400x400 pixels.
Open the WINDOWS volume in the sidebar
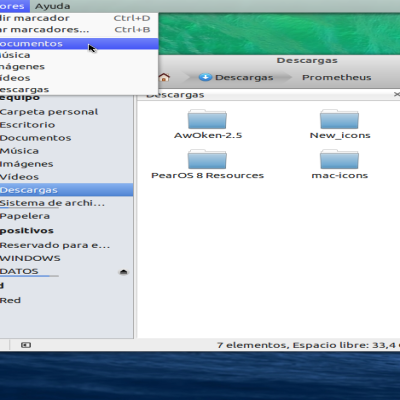pyautogui.click(x=67, y=258)
